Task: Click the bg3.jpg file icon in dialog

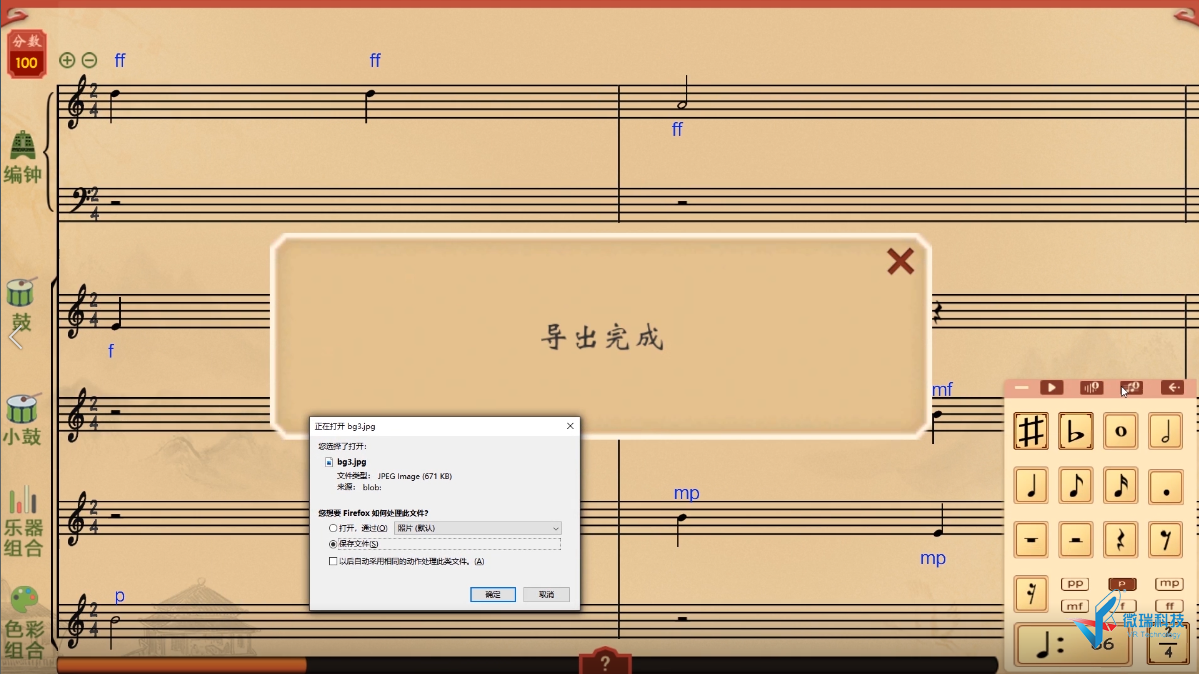Action: (329, 462)
